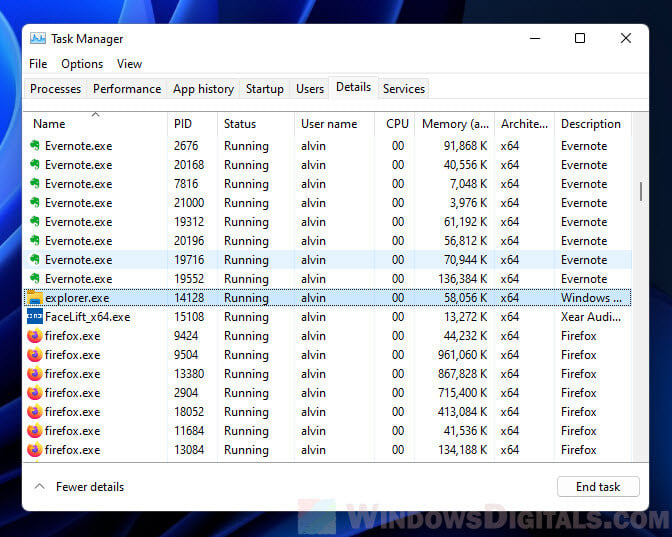Screen dimensions: 672x537
Task: Click Firefox icon in PID 13380 row
Action: 35,374
